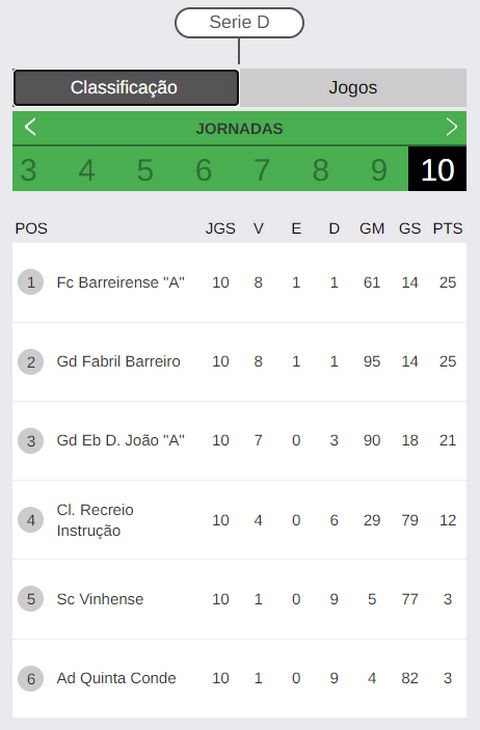
Task: Select jornada 6
Action: click(x=204, y=169)
